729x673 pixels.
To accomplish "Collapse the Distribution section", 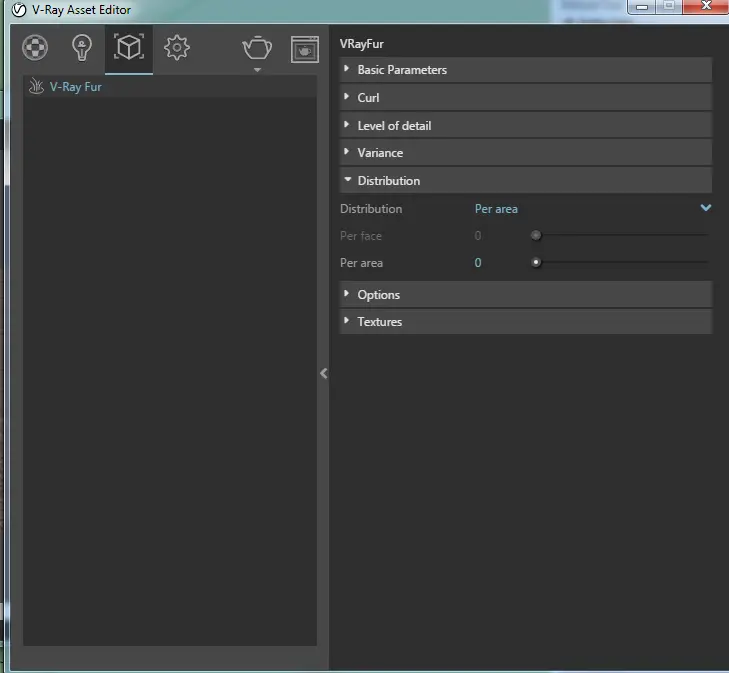I will point(525,180).
